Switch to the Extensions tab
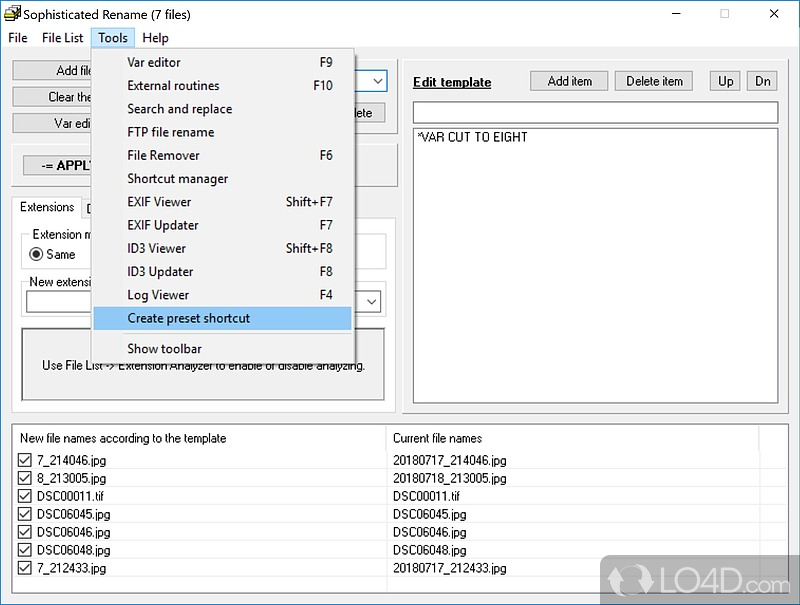 click(x=47, y=207)
